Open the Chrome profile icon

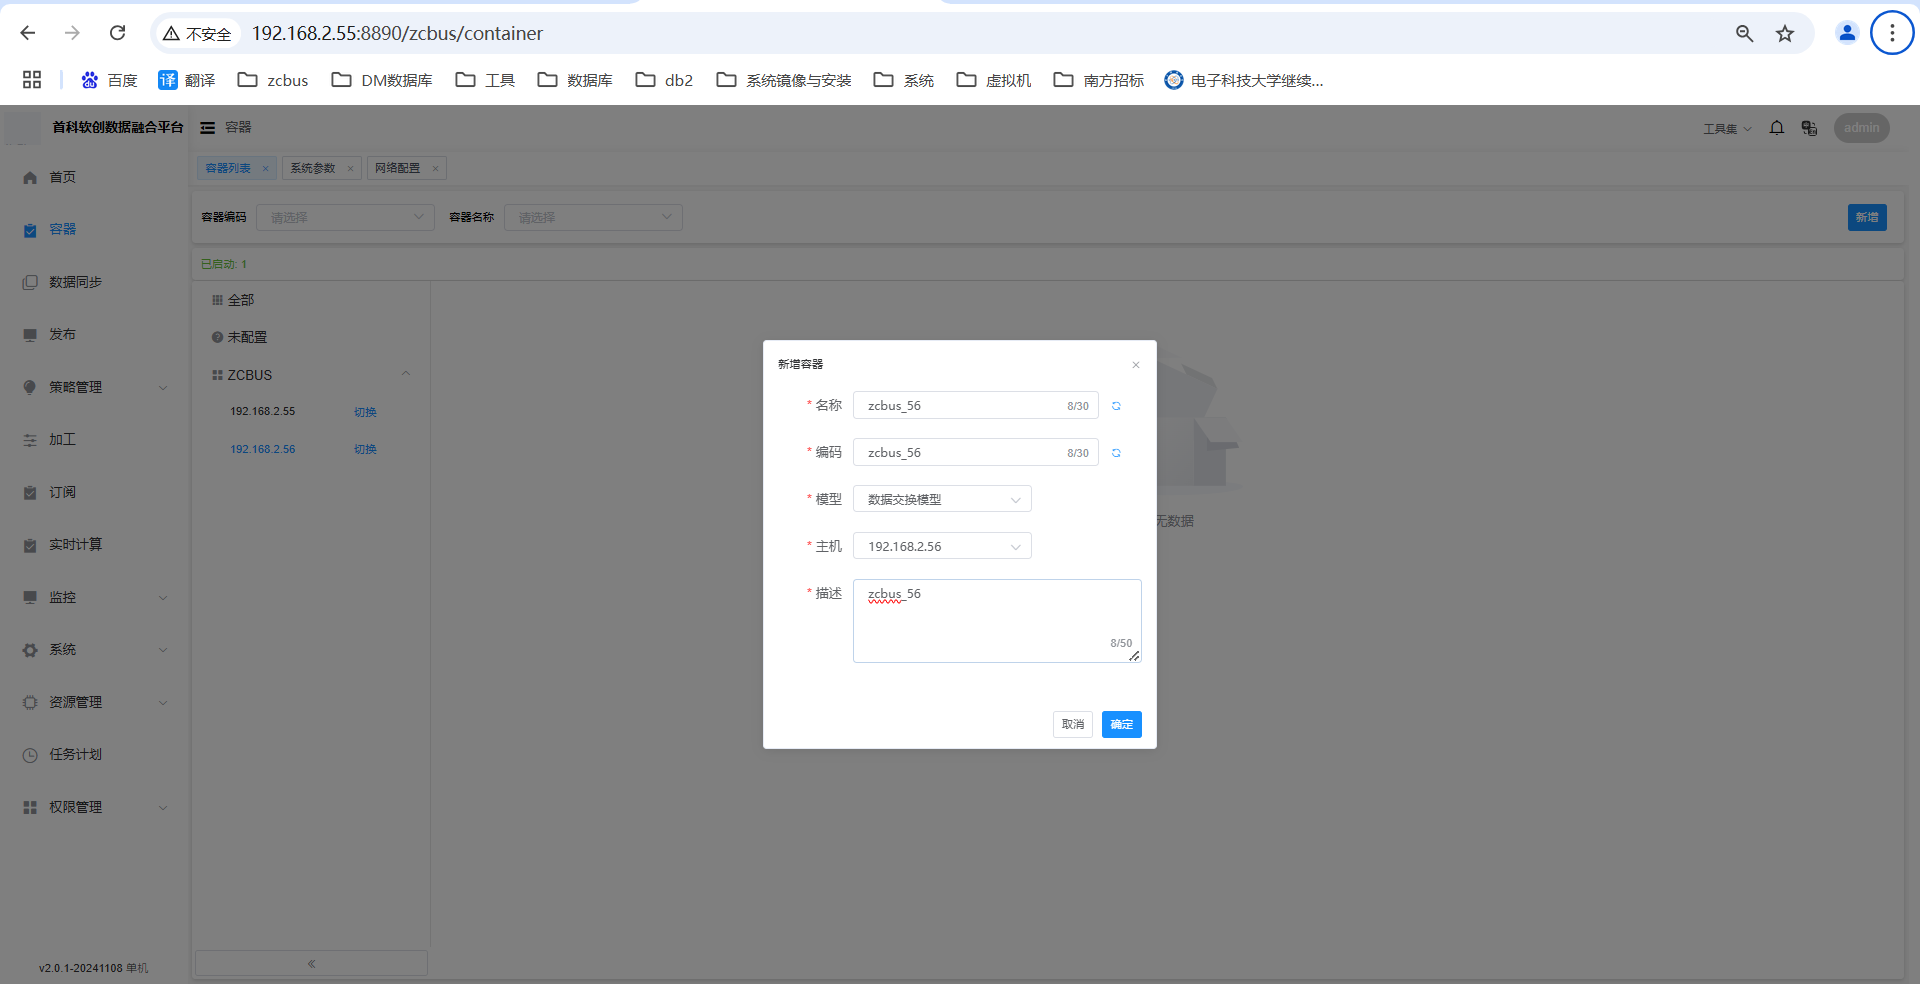[1846, 33]
